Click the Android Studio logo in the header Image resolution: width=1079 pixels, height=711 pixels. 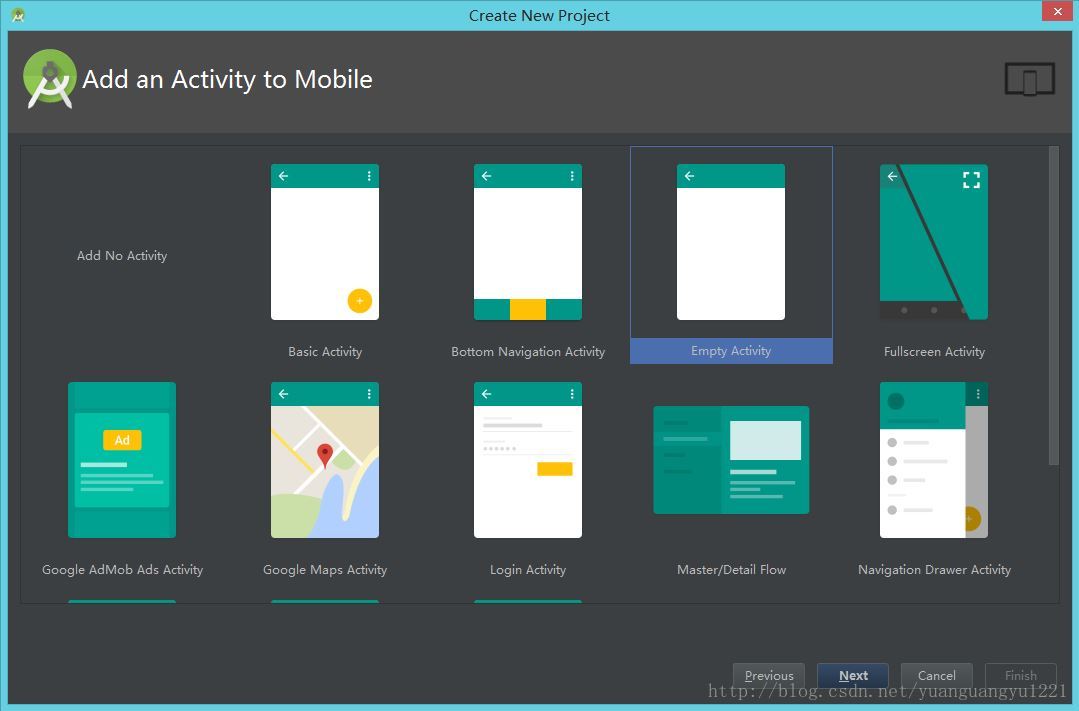point(50,78)
